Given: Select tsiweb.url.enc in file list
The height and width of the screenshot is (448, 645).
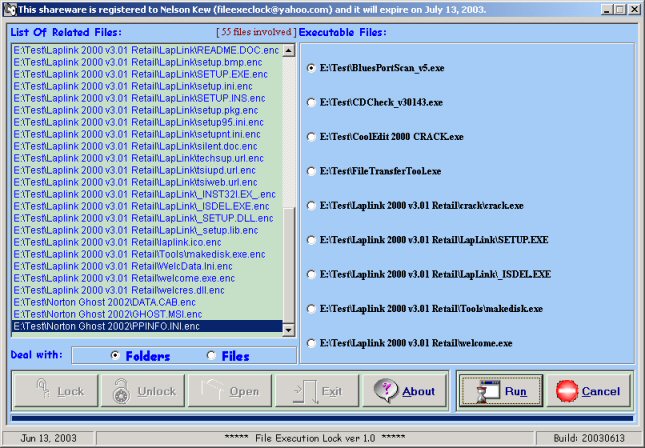Looking at the screenshot, I should [147, 182].
